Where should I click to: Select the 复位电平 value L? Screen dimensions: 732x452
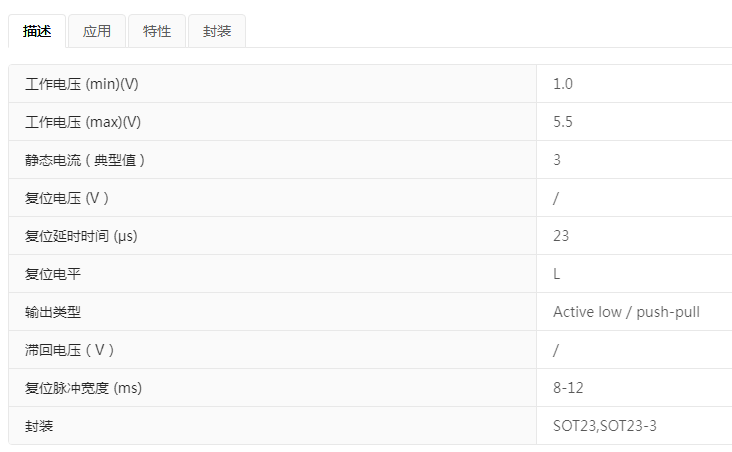[x=557, y=274]
